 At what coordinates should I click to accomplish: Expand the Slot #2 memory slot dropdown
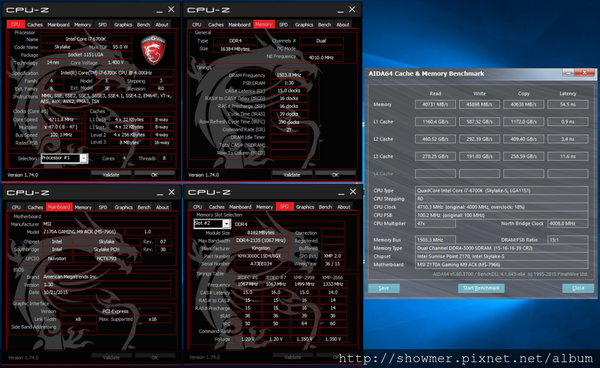(x=227, y=224)
